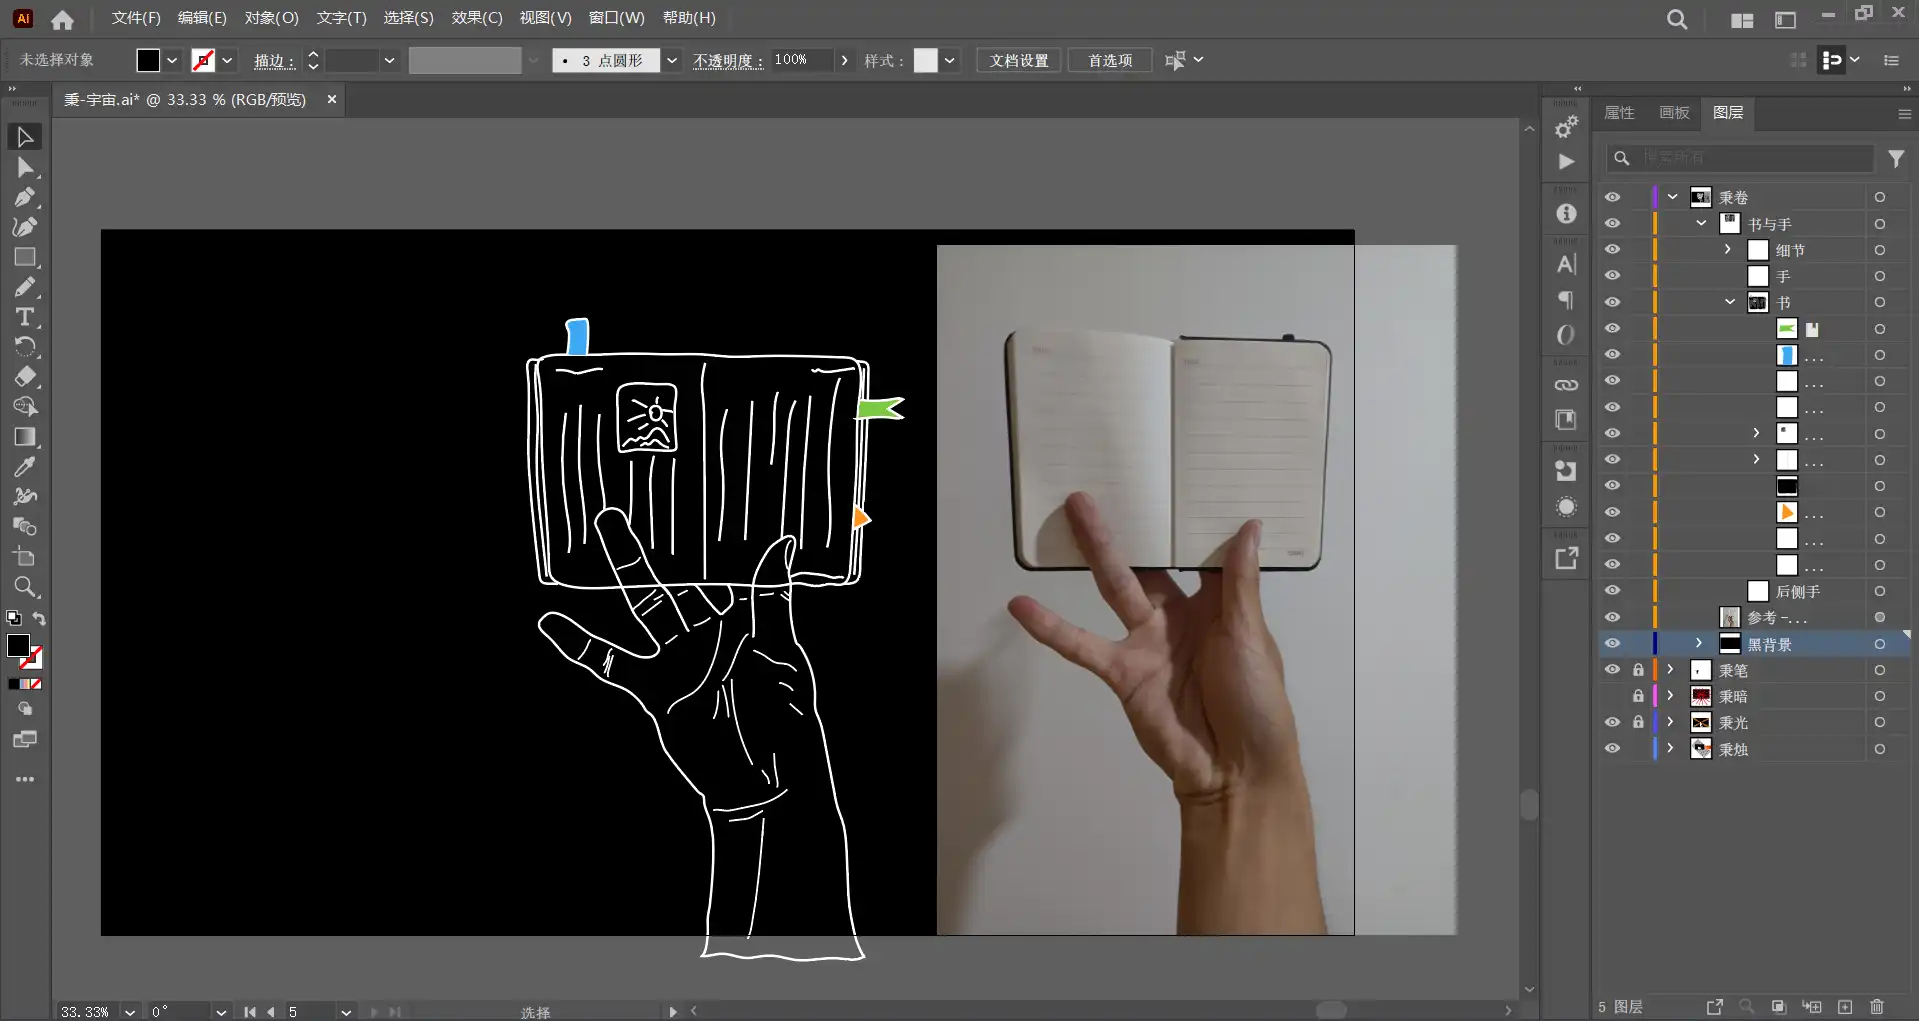1919x1021 pixels.
Task: Select the Type tool
Action: [x=25, y=317]
